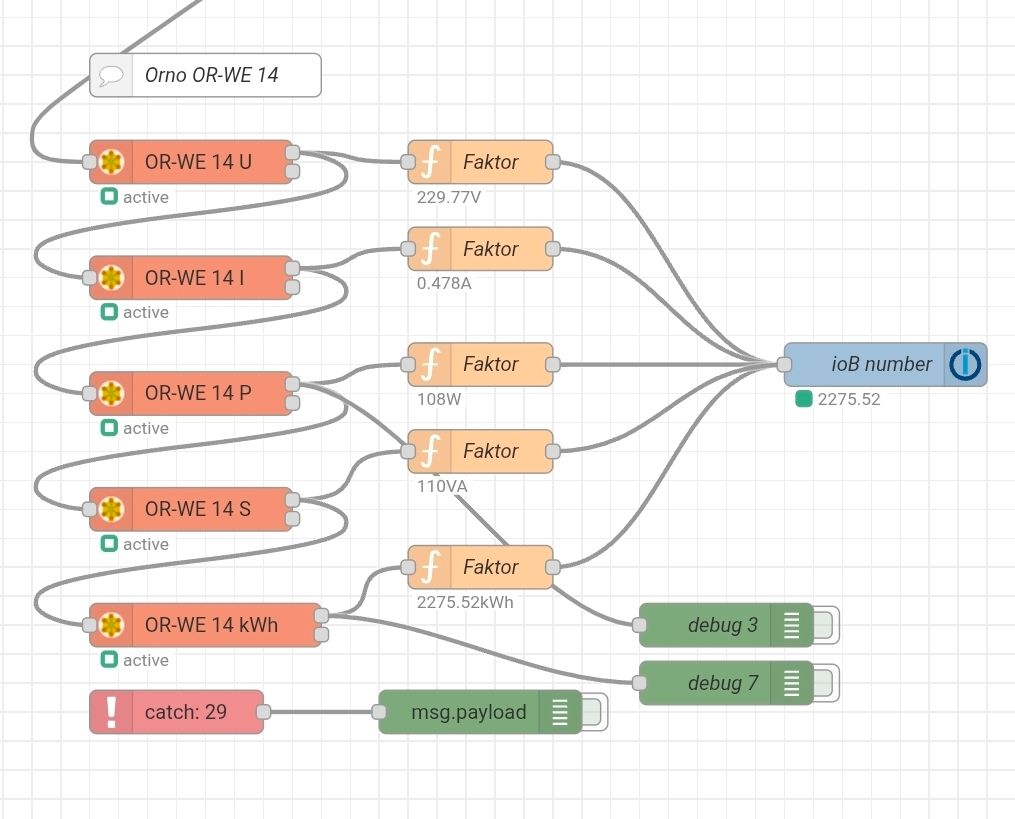Click the second output port of OR-WE 14 kWh
This screenshot has width=1015, height=819.
(321, 634)
